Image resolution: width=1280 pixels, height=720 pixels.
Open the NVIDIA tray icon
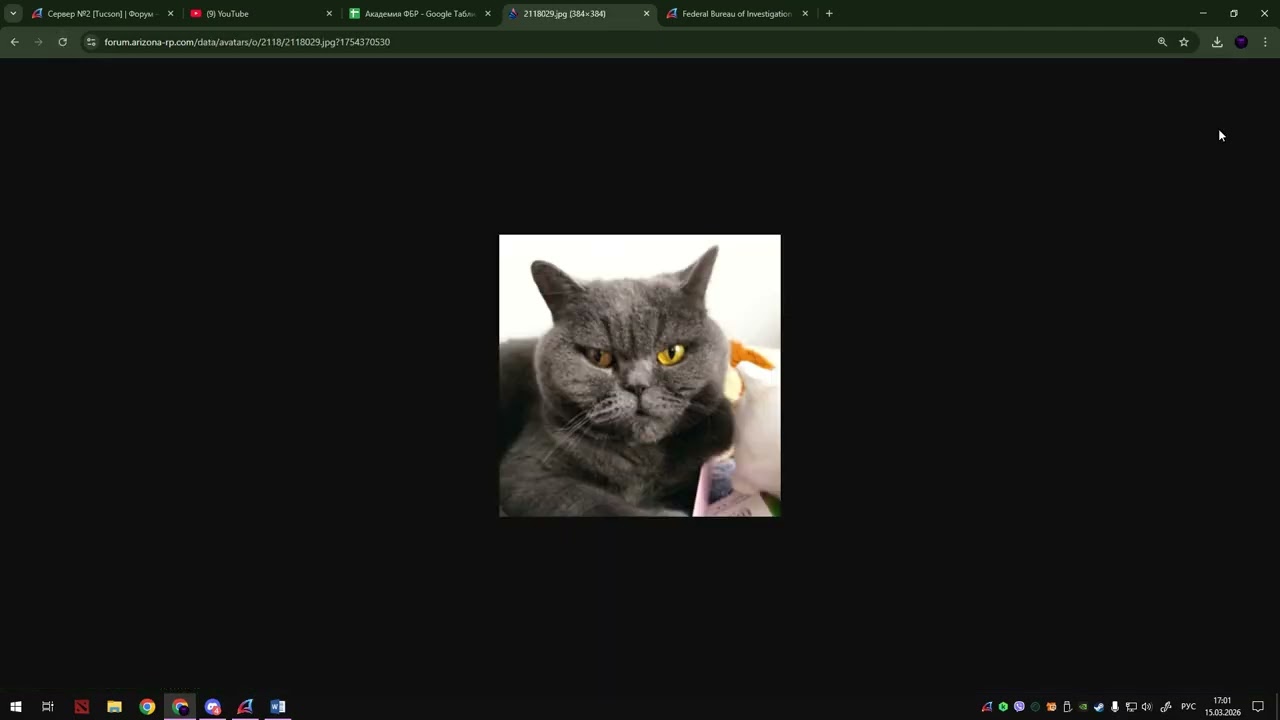(1083, 707)
